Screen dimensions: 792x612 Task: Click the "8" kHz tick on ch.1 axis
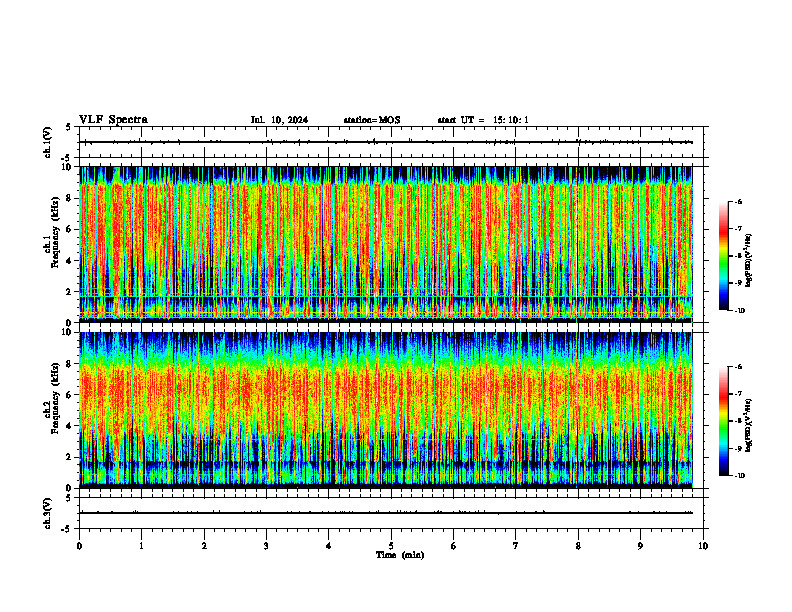(x=70, y=198)
